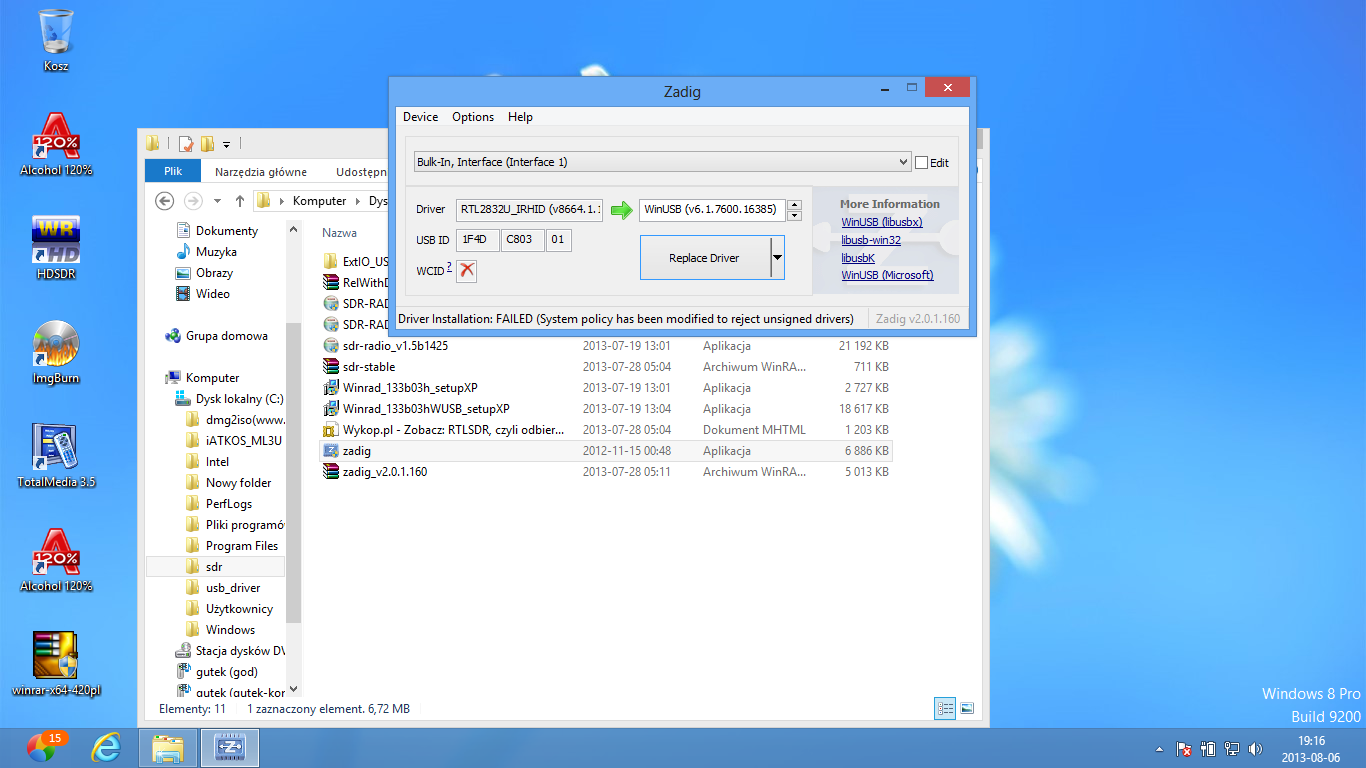Viewport: 1366px width, 768px height.
Task: Select the sdr folder in navigation tree
Action: (214, 567)
